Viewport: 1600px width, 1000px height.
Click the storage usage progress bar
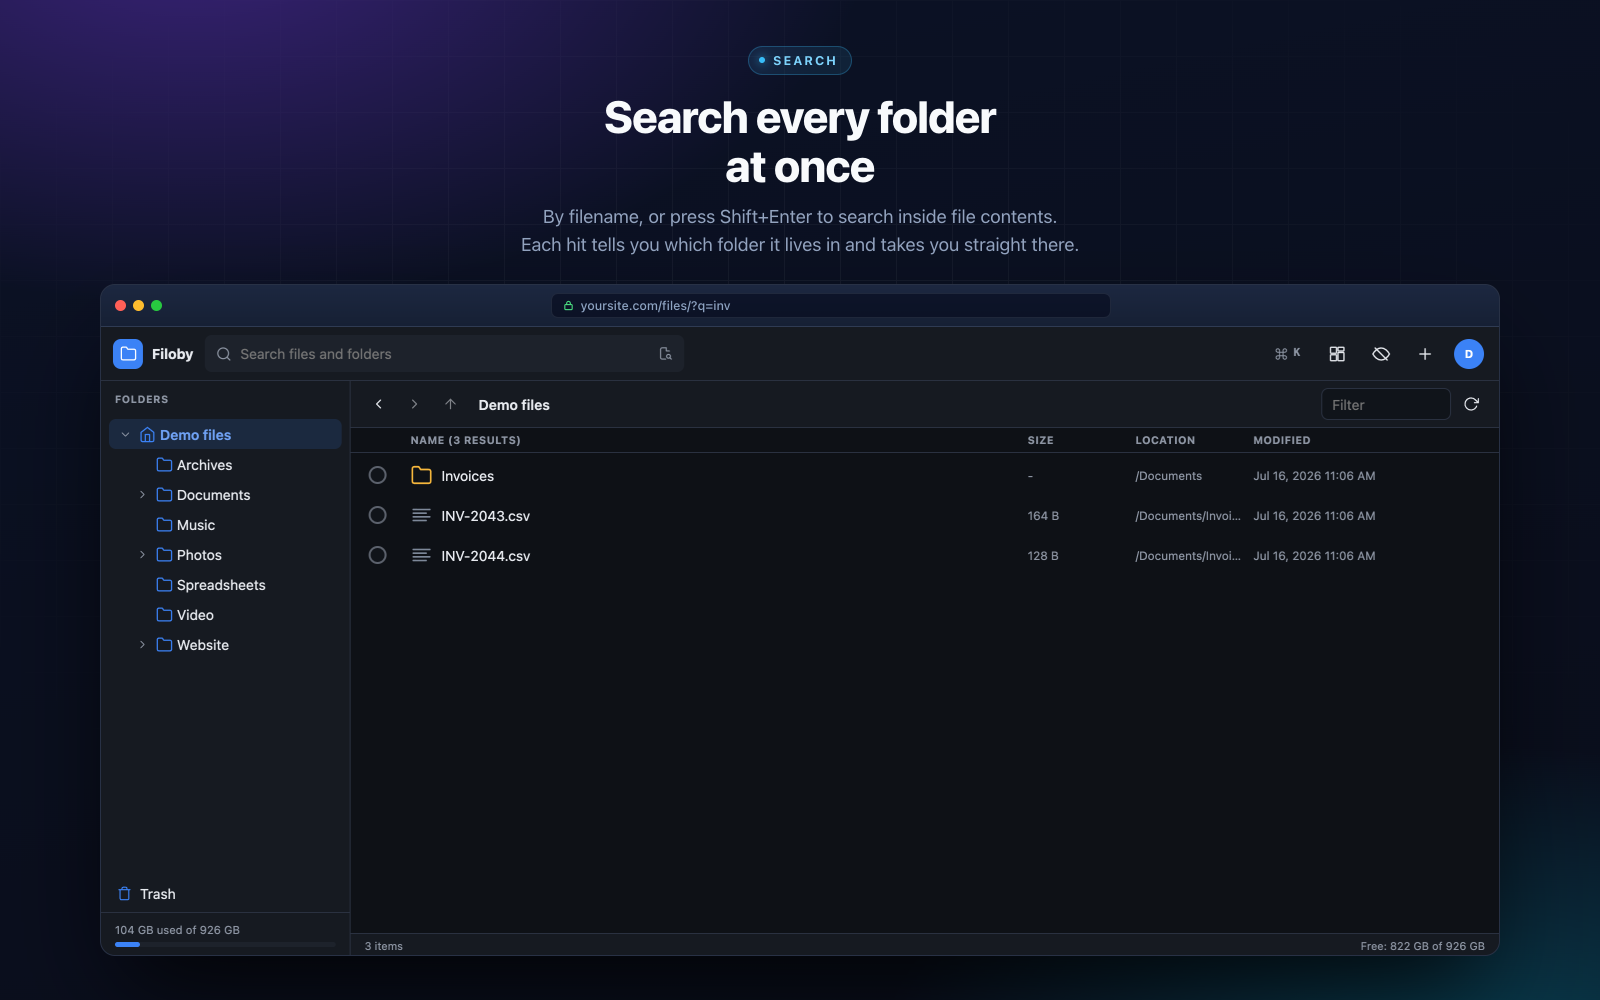tap(225, 944)
